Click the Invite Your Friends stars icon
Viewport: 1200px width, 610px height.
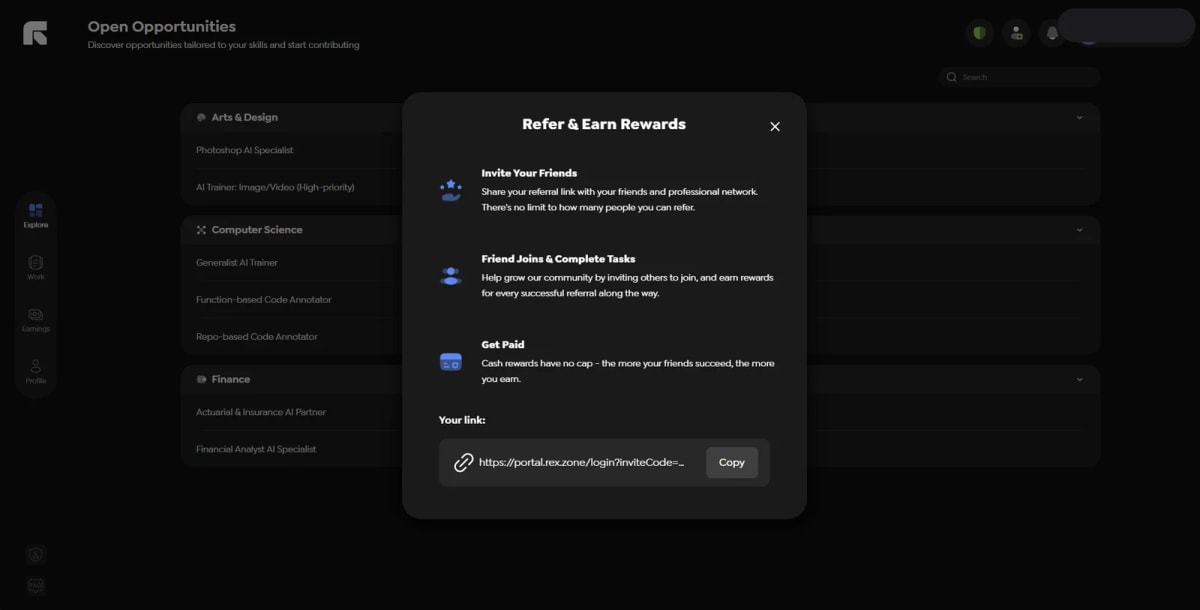(451, 190)
